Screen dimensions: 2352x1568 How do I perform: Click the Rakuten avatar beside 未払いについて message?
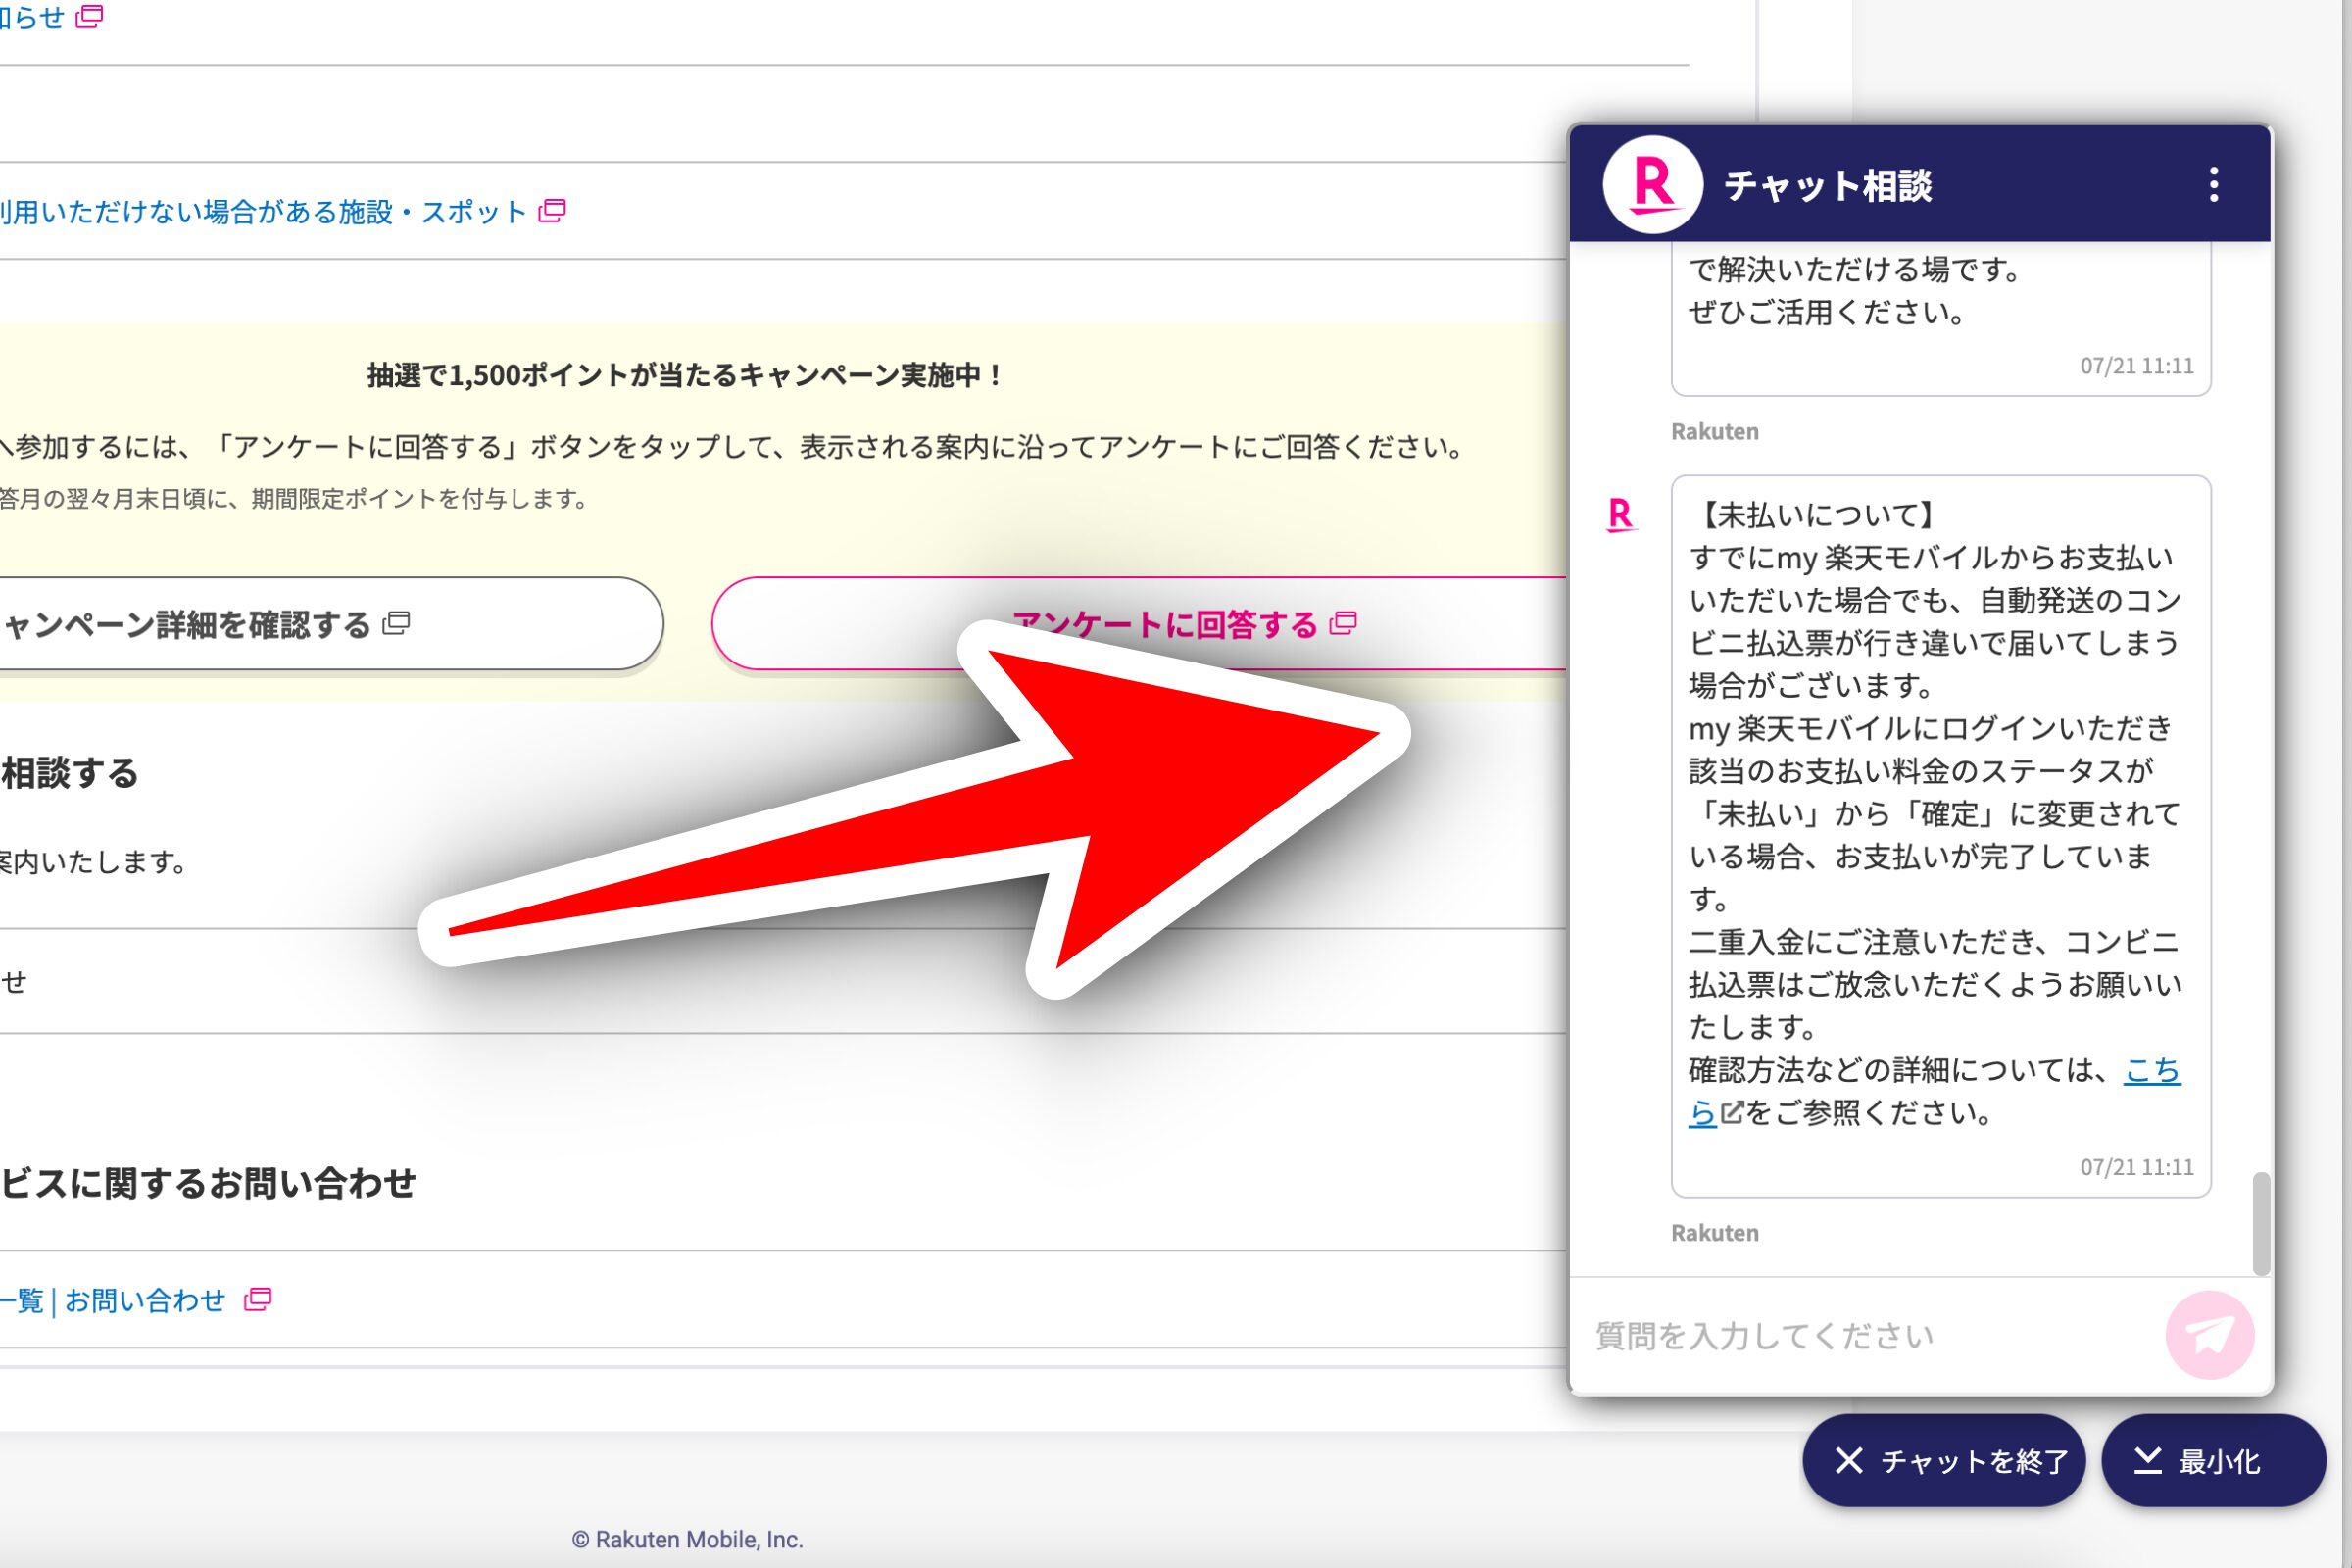1620,515
